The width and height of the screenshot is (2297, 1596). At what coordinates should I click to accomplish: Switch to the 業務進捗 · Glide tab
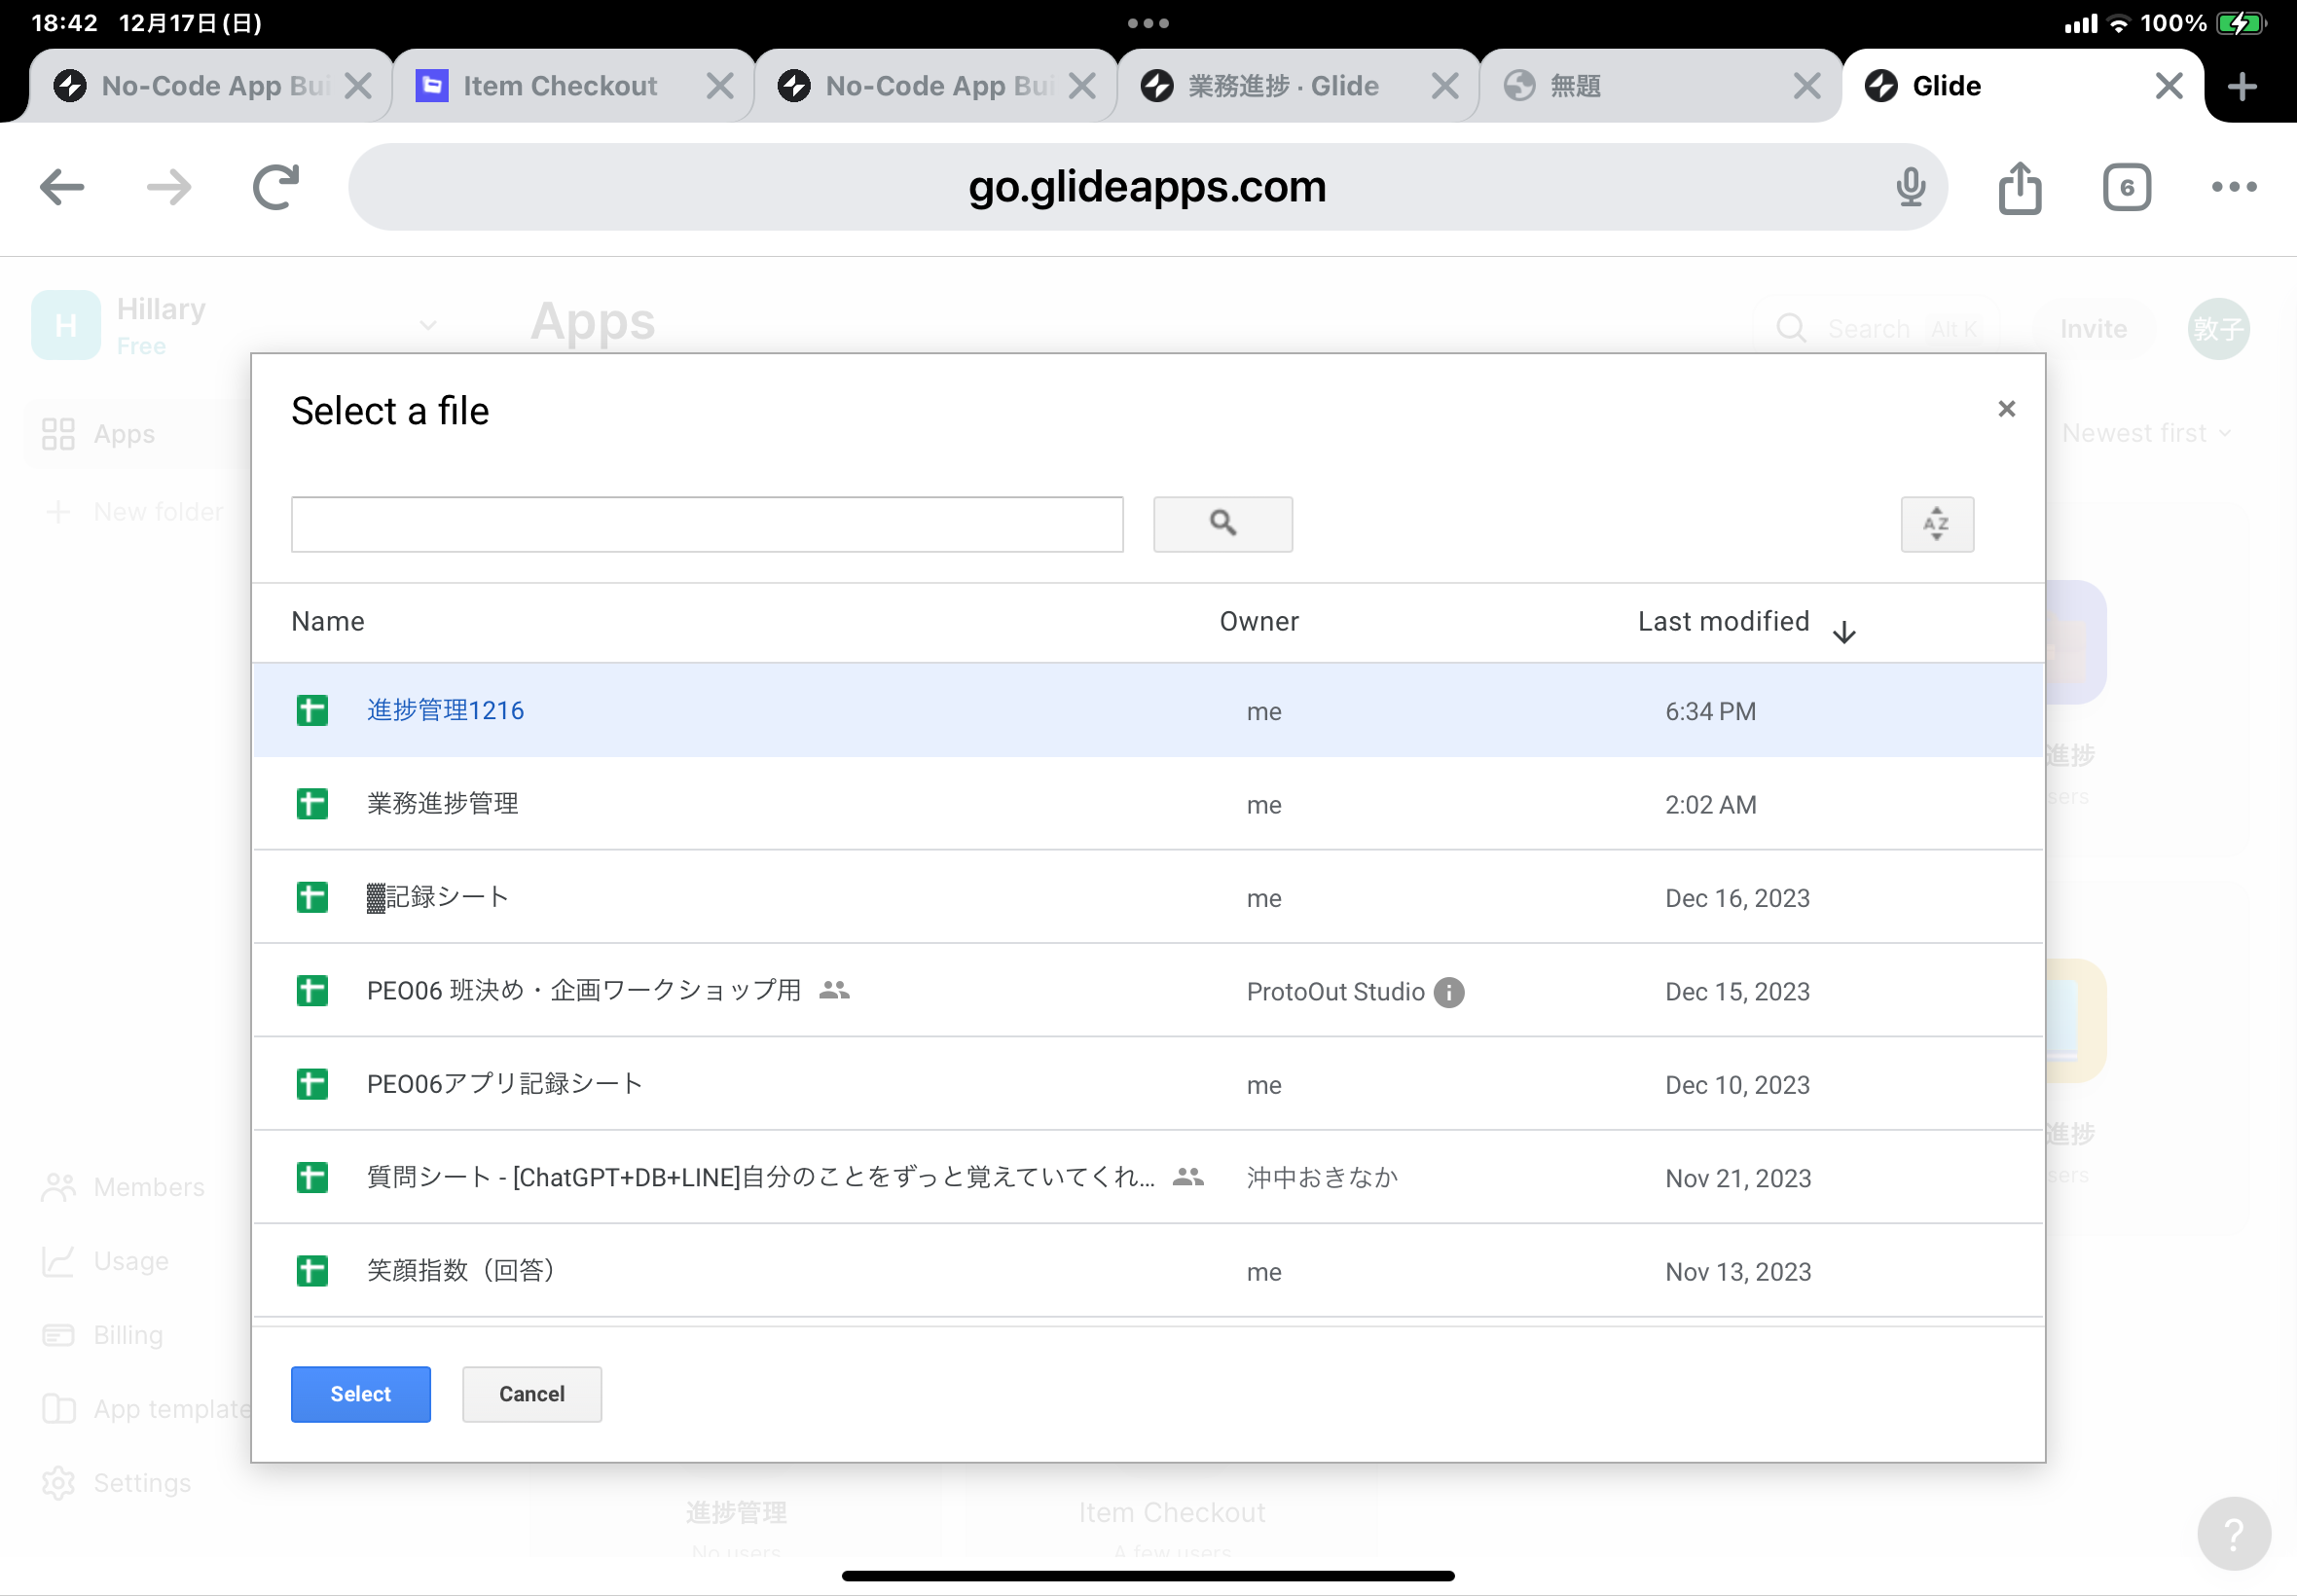point(1283,87)
